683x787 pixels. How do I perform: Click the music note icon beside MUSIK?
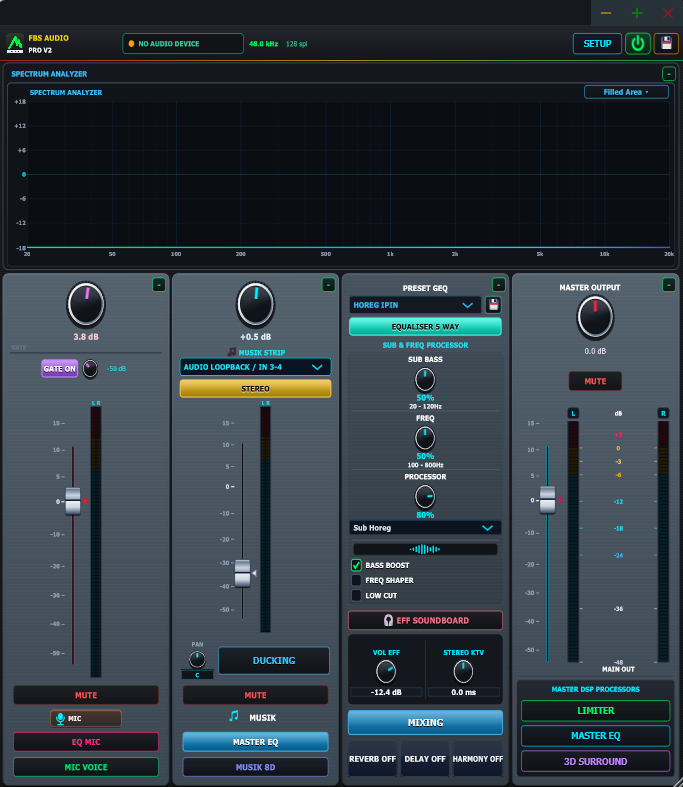tap(233, 716)
